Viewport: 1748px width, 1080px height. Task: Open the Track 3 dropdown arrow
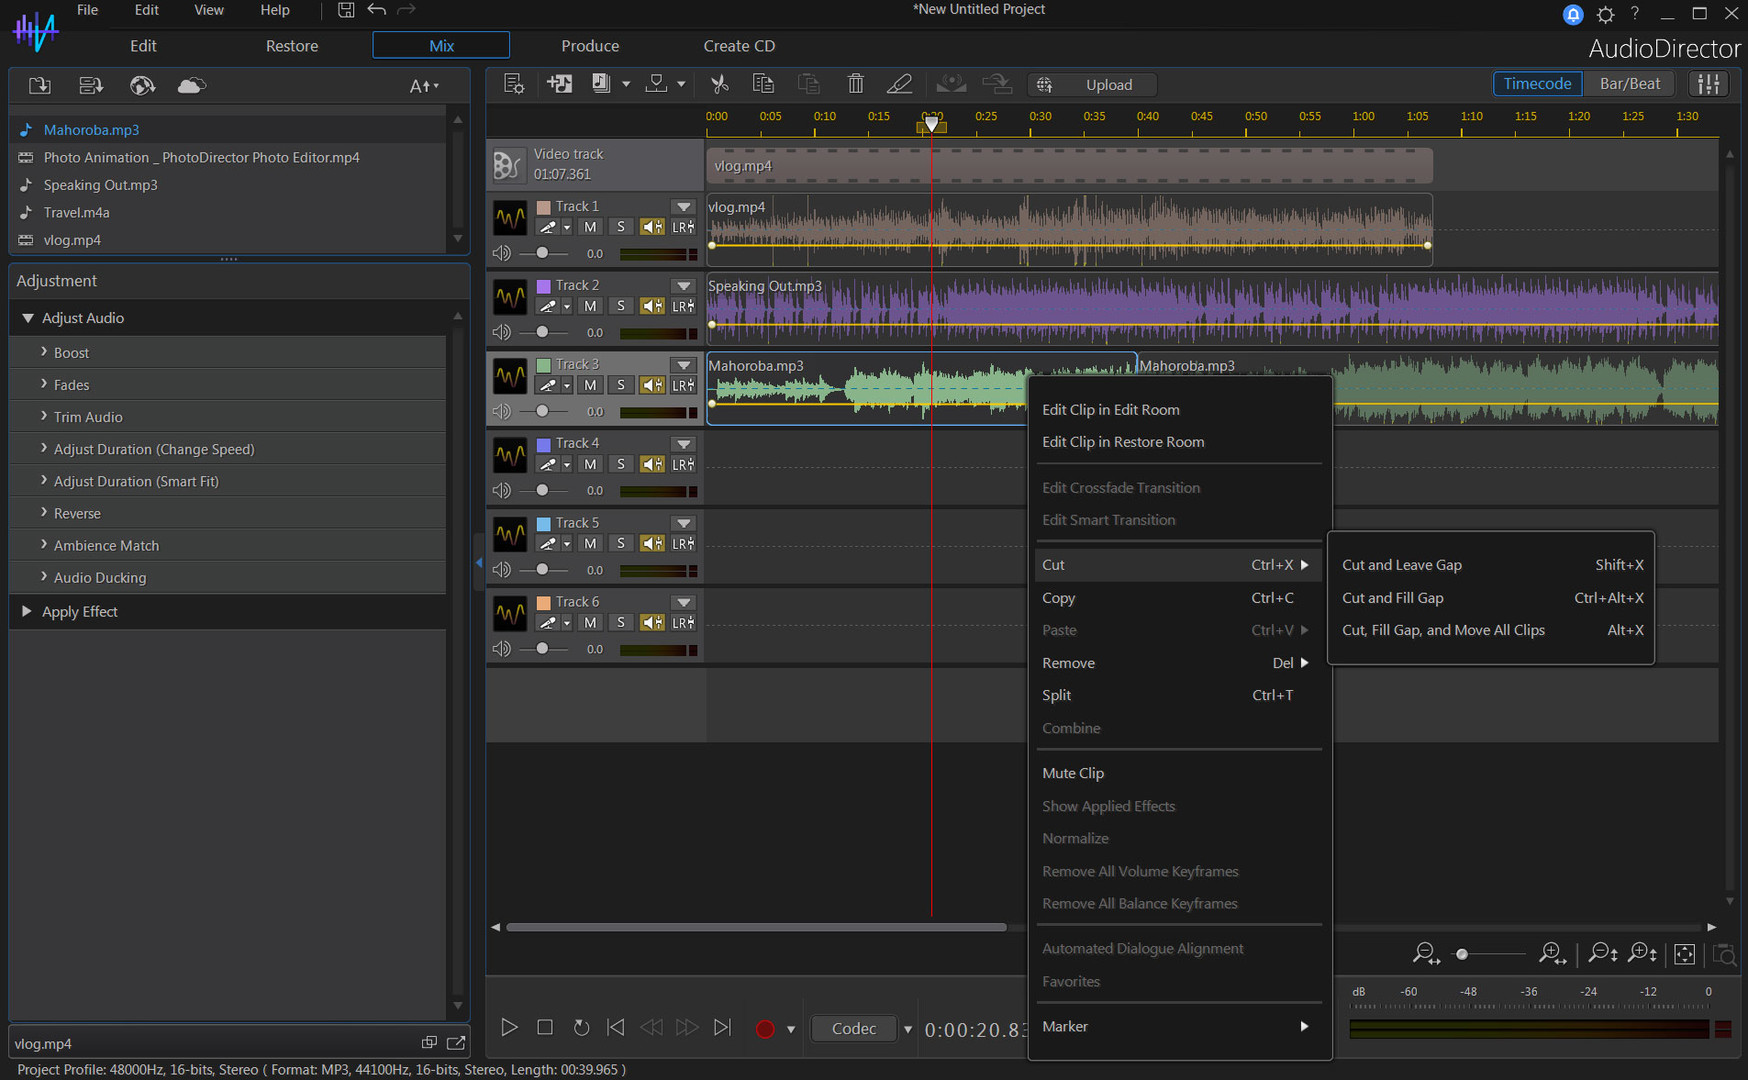(x=684, y=364)
